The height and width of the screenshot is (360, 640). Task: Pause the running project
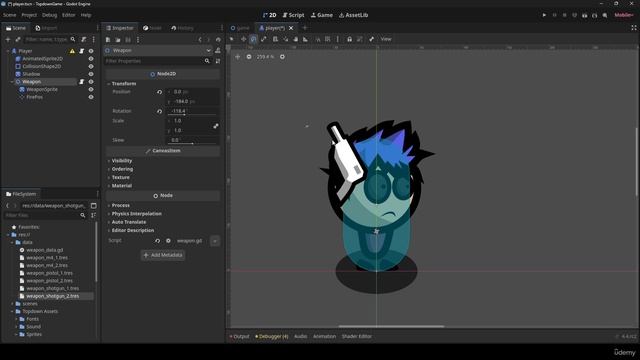(554, 15)
